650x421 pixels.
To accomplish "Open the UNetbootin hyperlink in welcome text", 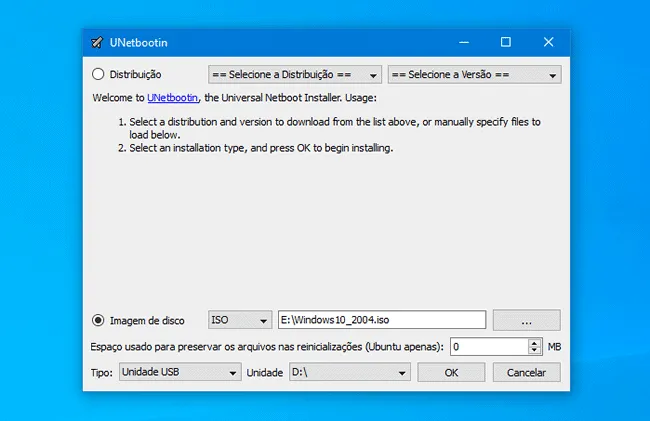I will (173, 98).
